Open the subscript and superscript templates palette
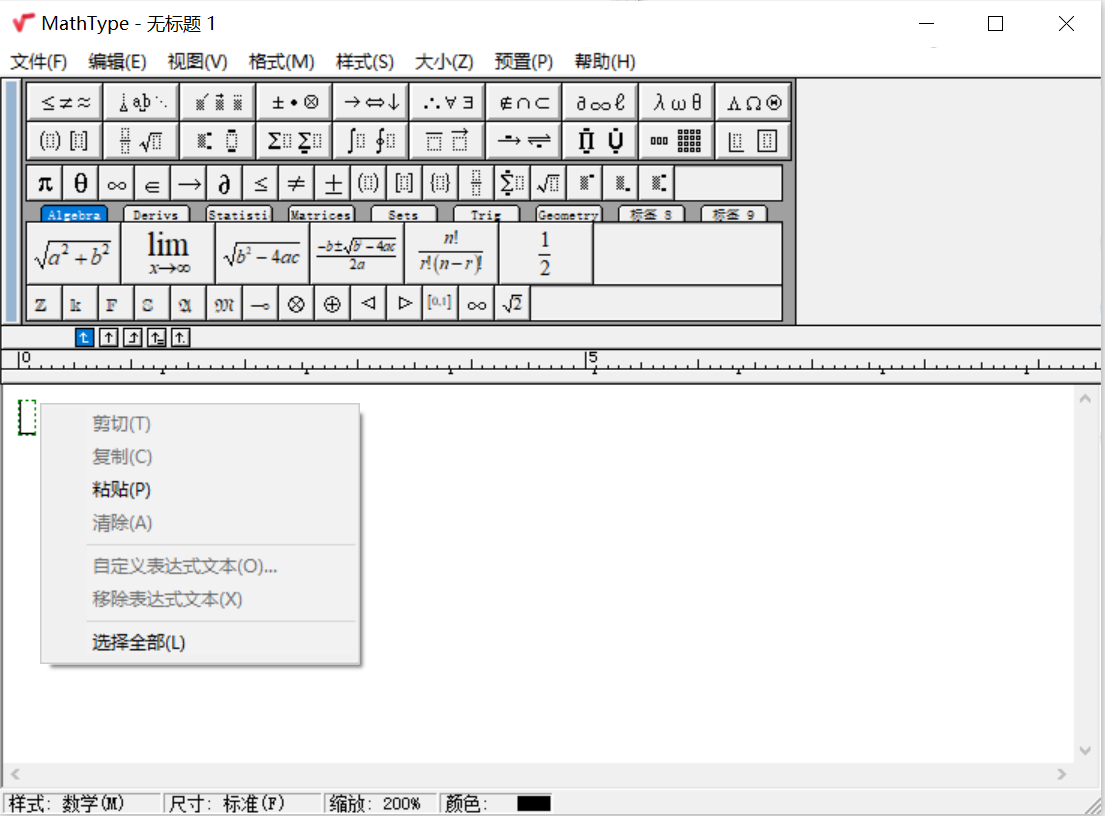The height and width of the screenshot is (816, 1105). click(x=218, y=141)
